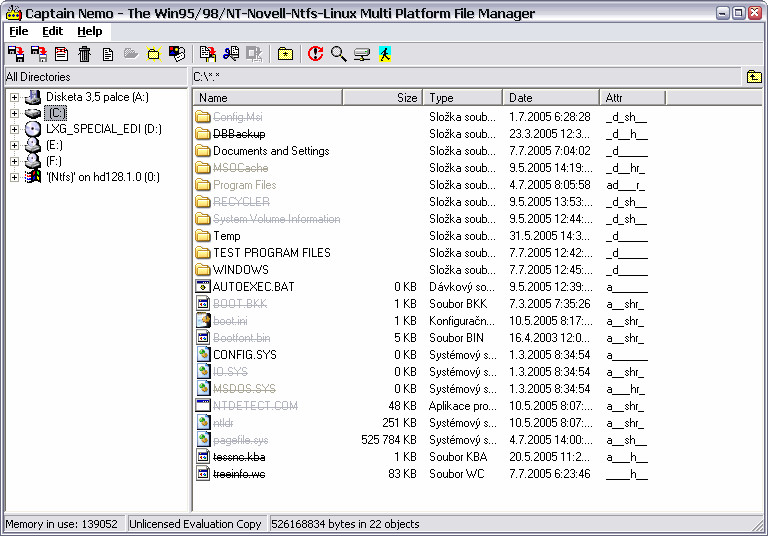The image size is (768, 536).
Task: Select the Program Files folder
Action: pyautogui.click(x=244, y=185)
